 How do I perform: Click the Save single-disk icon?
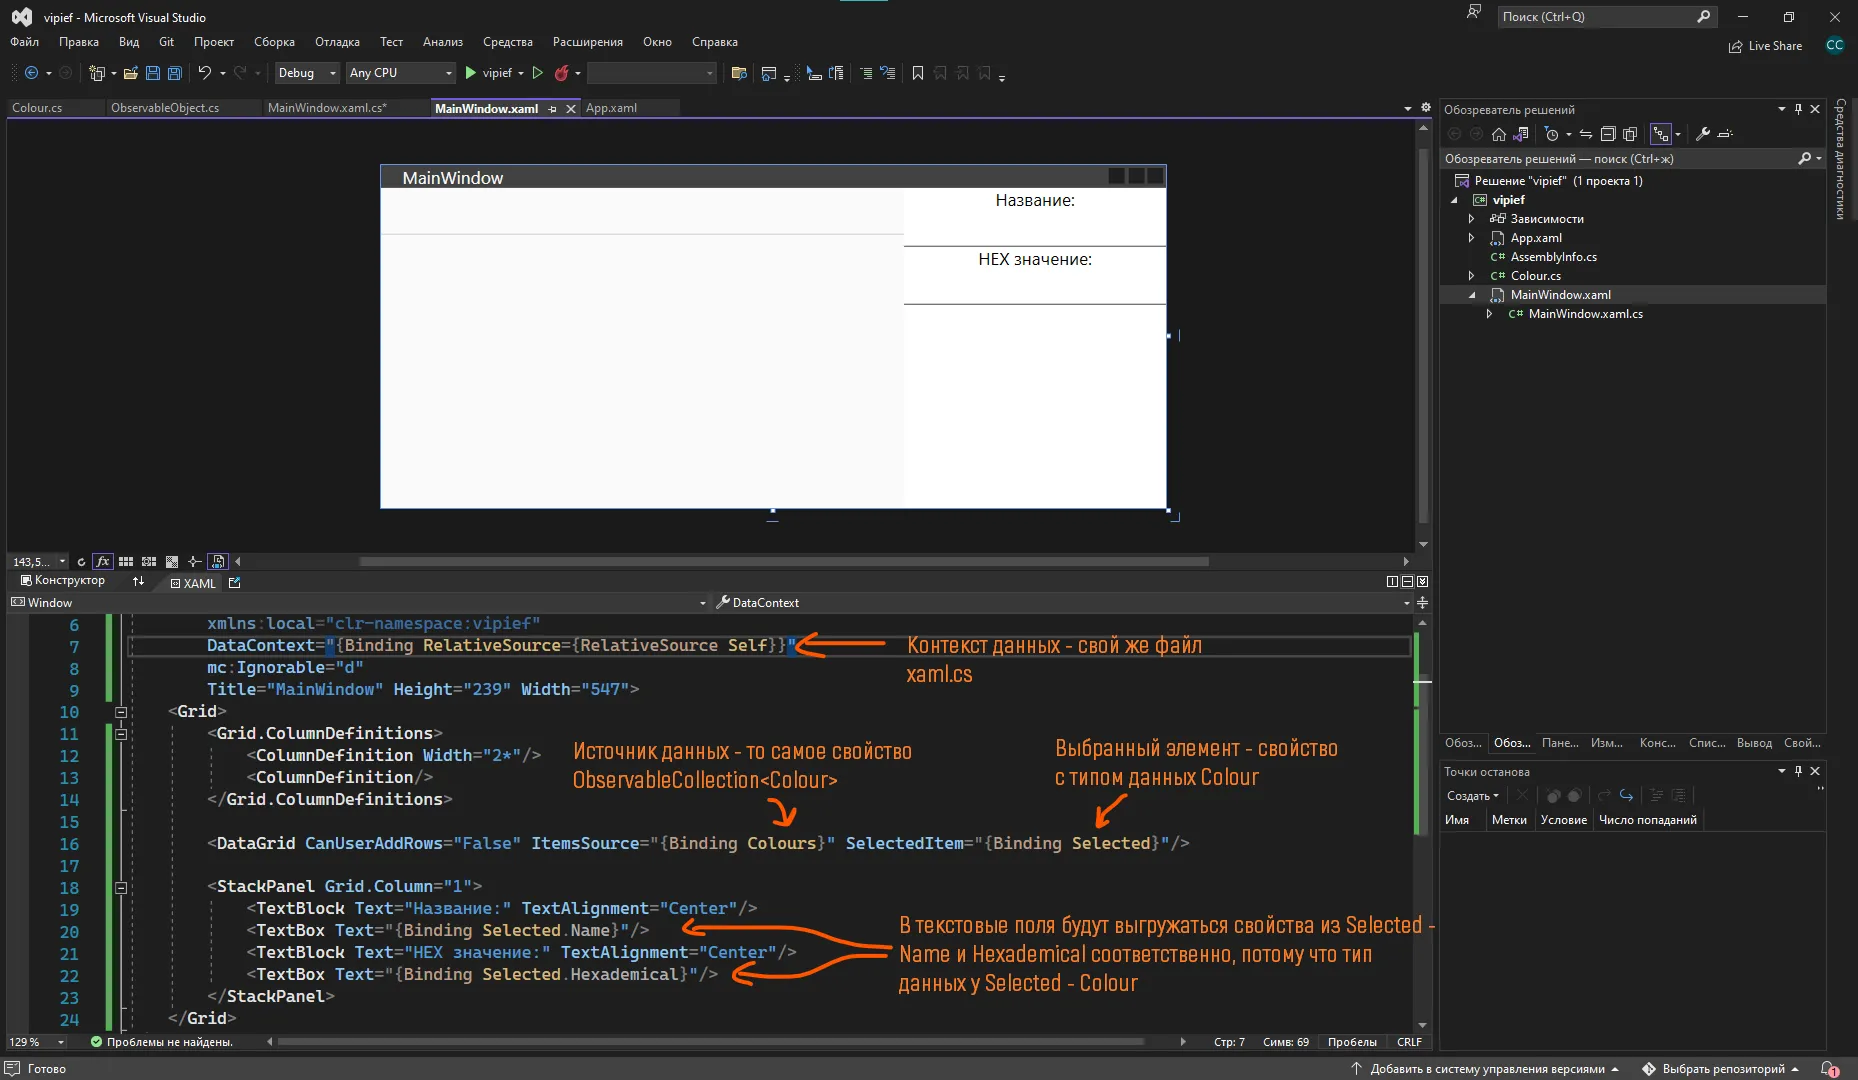(153, 73)
